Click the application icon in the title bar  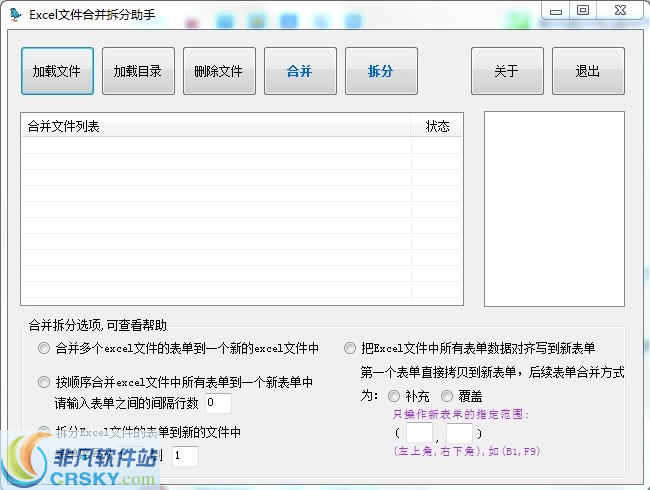point(15,15)
